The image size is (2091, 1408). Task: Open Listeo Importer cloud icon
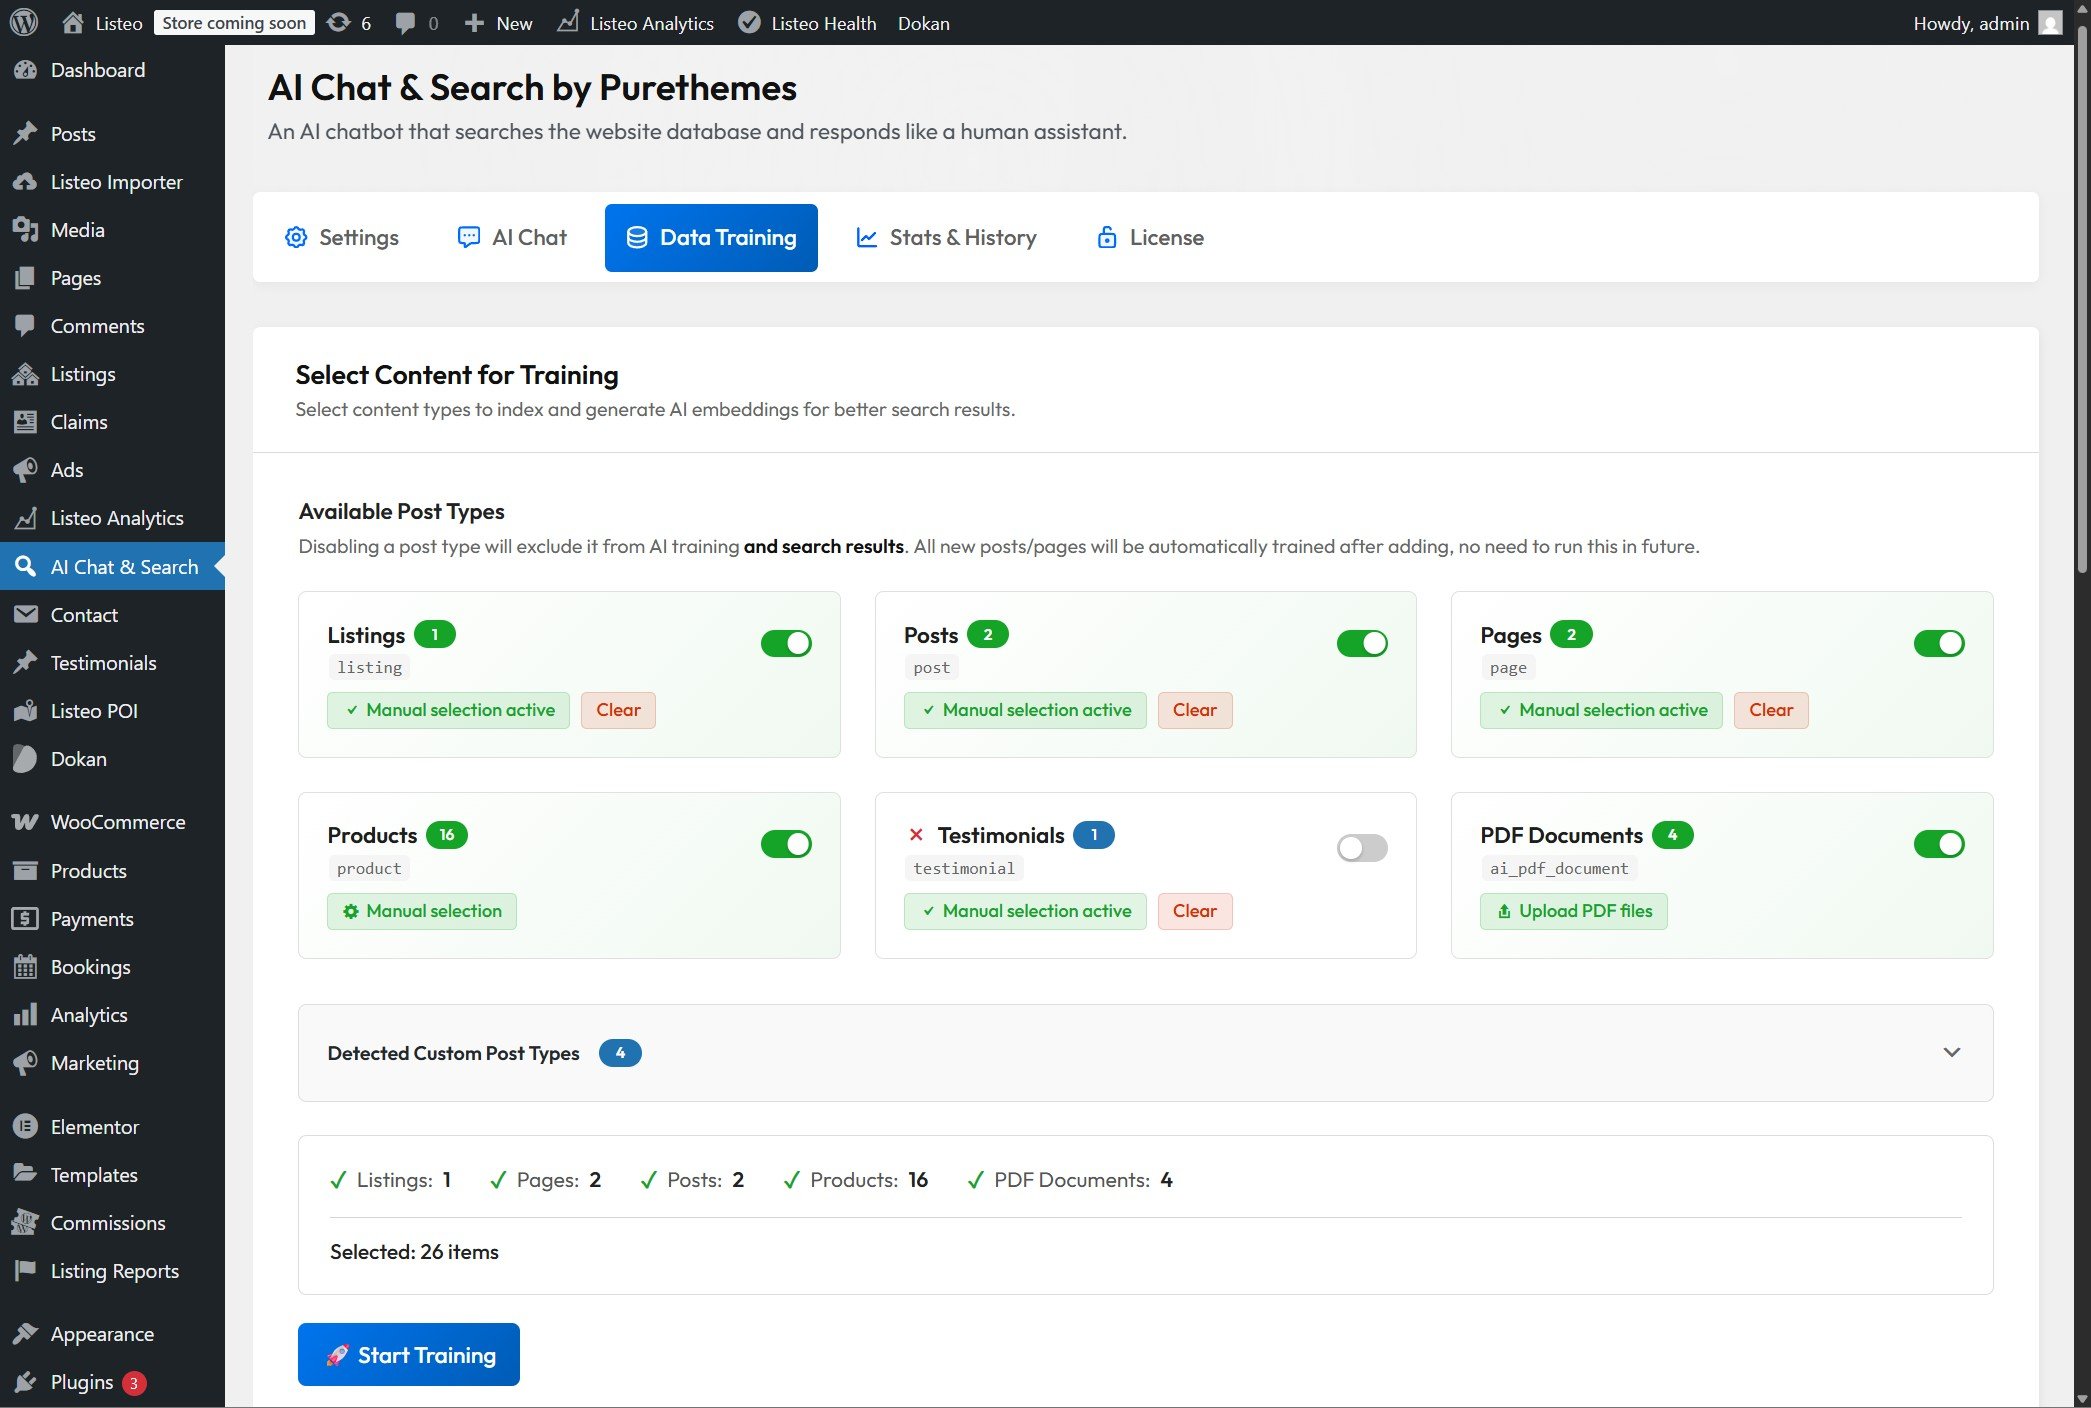[25, 182]
